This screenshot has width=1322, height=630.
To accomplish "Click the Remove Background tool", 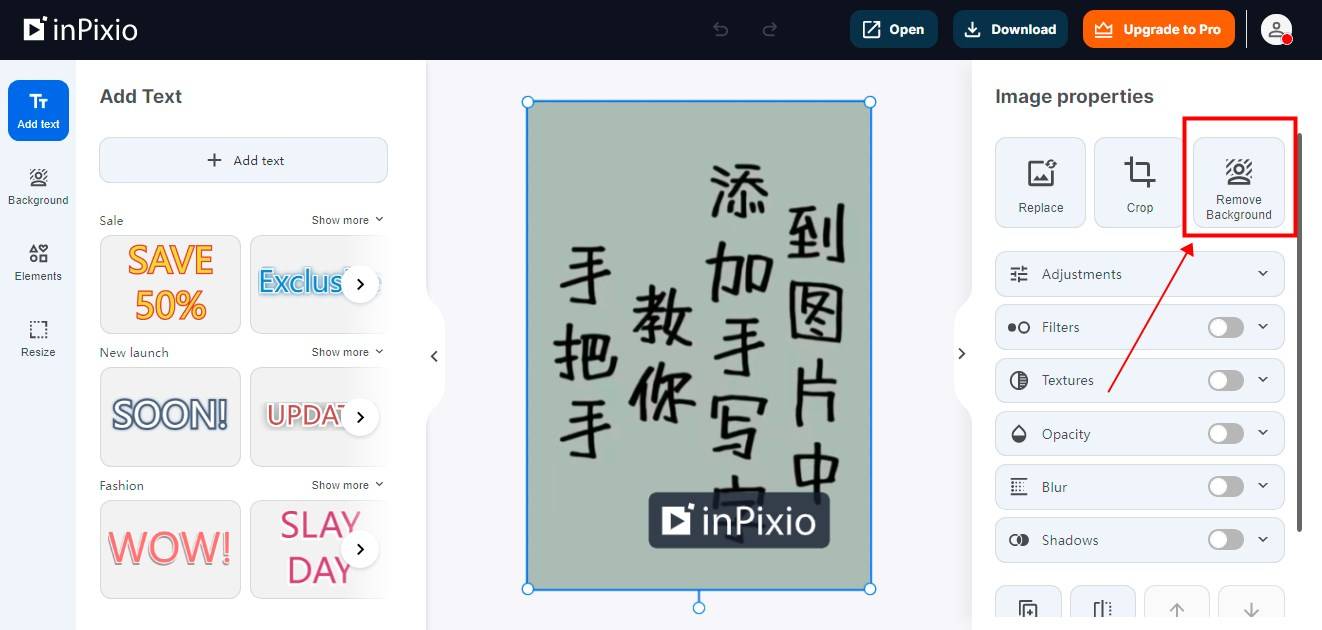I will [1238, 182].
